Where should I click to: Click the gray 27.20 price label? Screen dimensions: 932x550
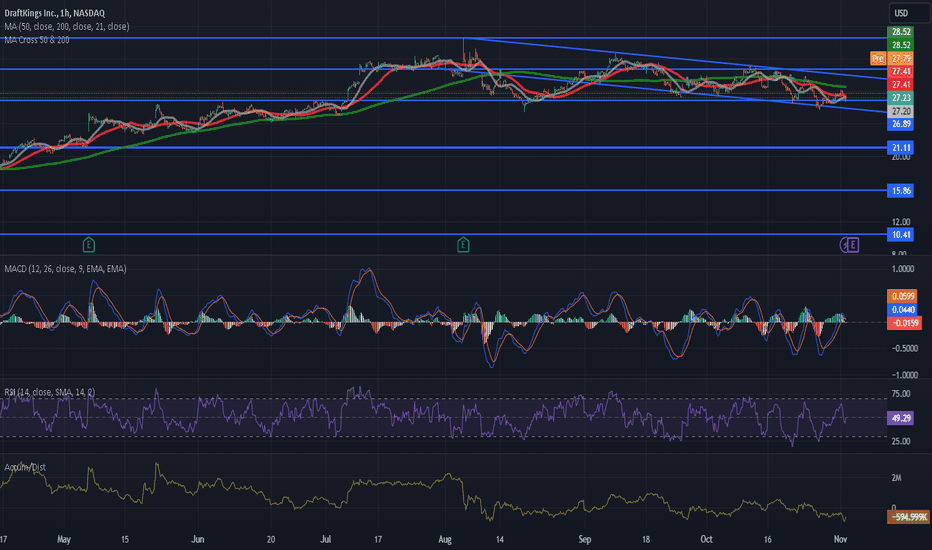900,111
